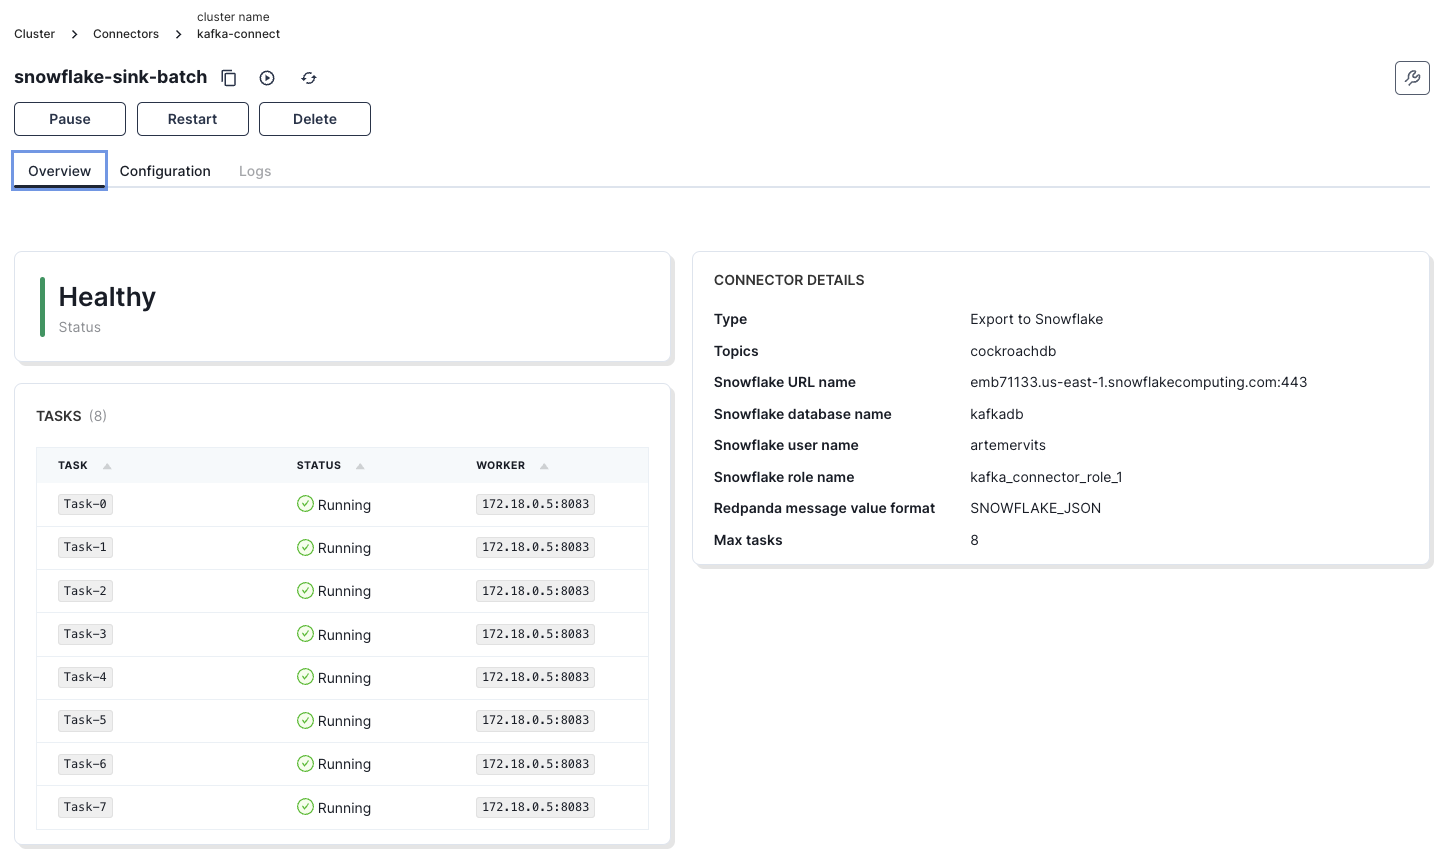The width and height of the screenshot is (1437, 861).
Task: Select the Task-0 label
Action: (85, 504)
